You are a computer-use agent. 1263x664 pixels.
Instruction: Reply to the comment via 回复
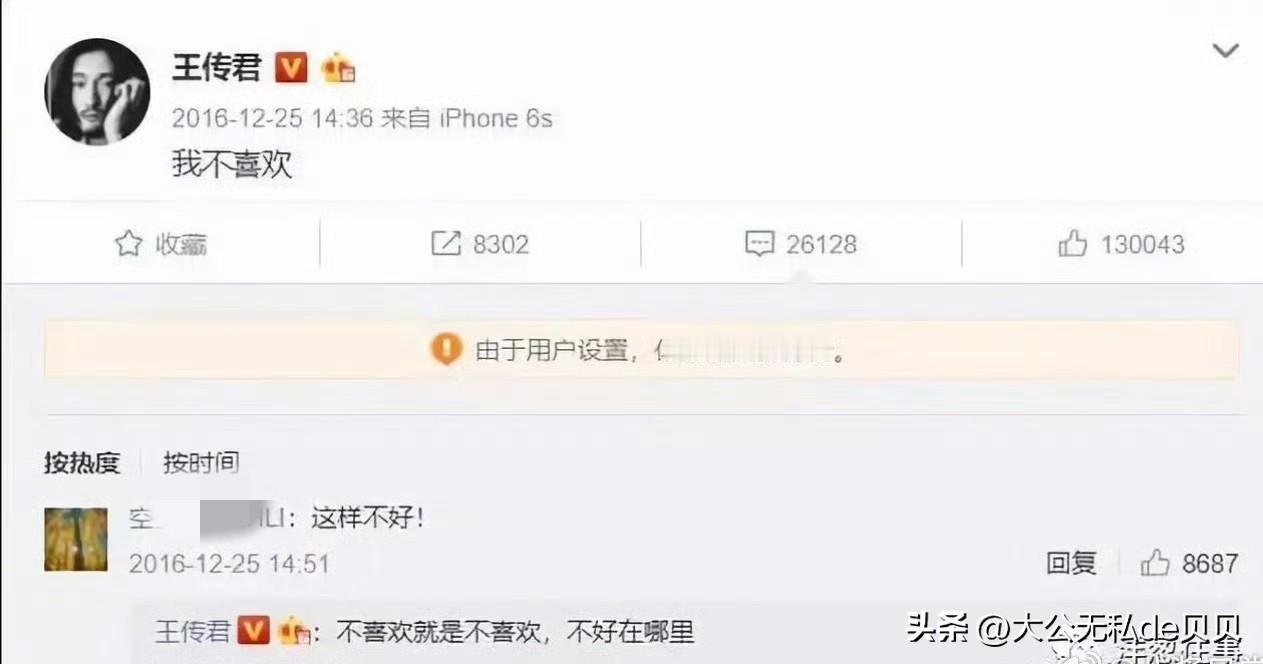1071,563
